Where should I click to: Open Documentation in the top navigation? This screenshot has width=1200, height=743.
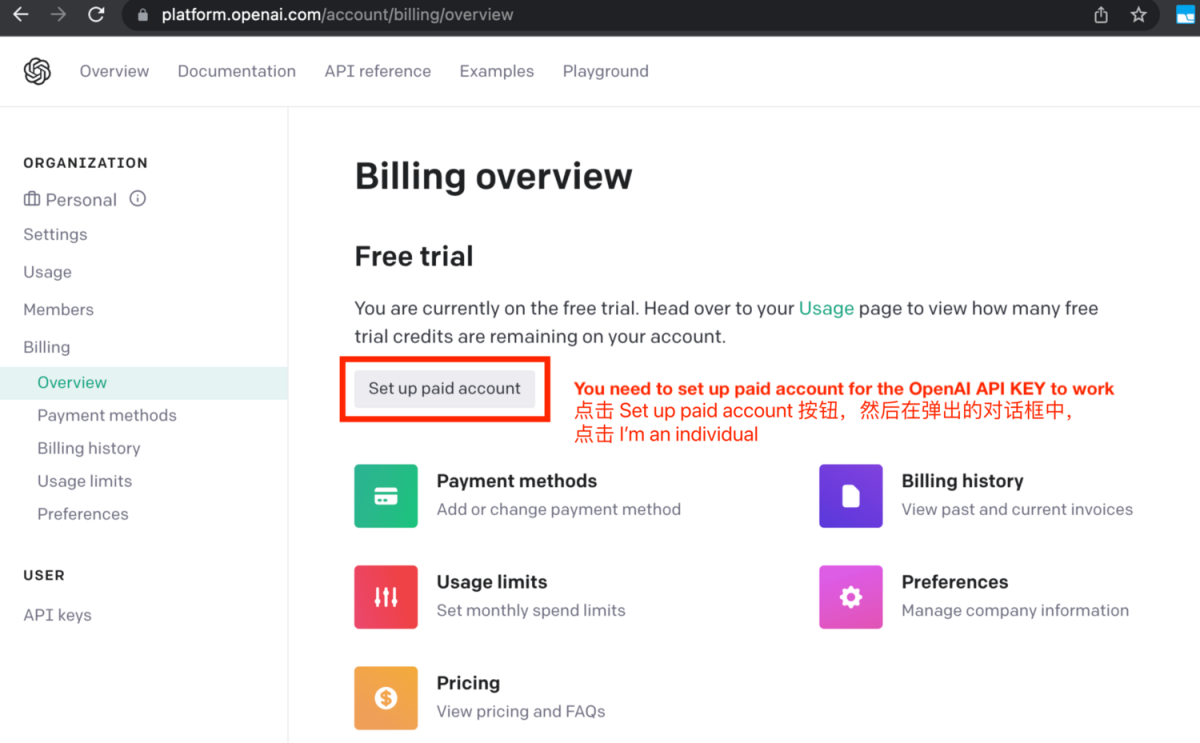pos(237,71)
